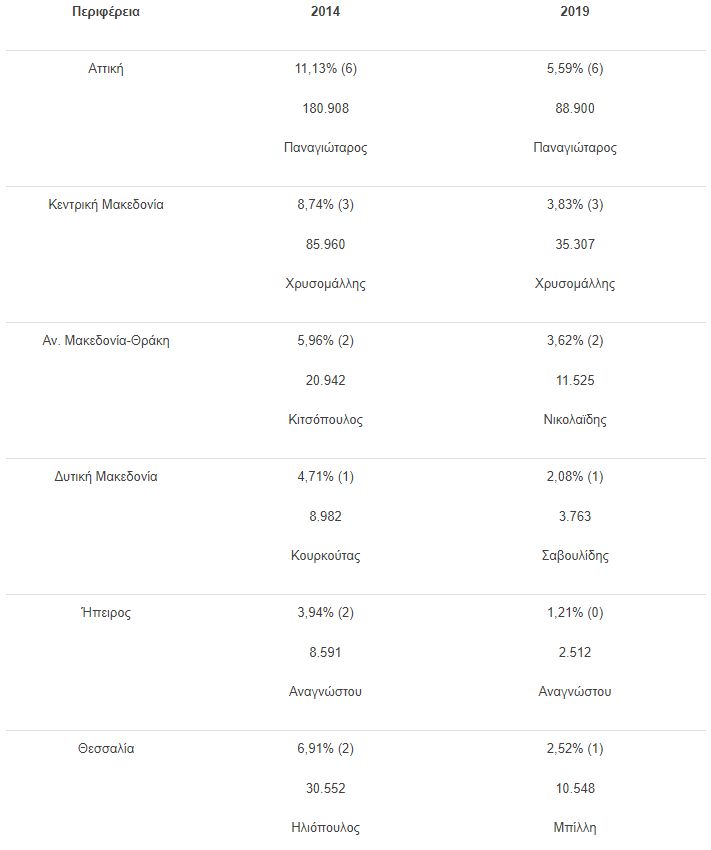This screenshot has width=711, height=850.
Task: Select the Αττική region row label
Action: (106, 68)
